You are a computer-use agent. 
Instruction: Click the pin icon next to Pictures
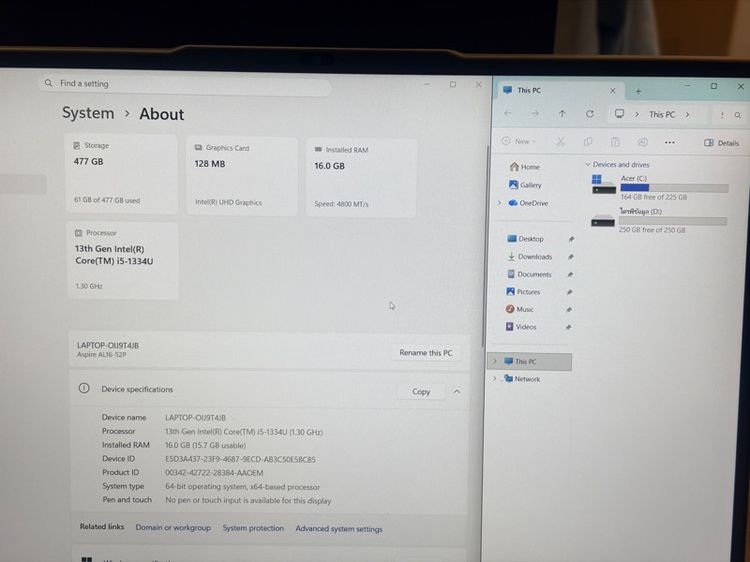570,292
